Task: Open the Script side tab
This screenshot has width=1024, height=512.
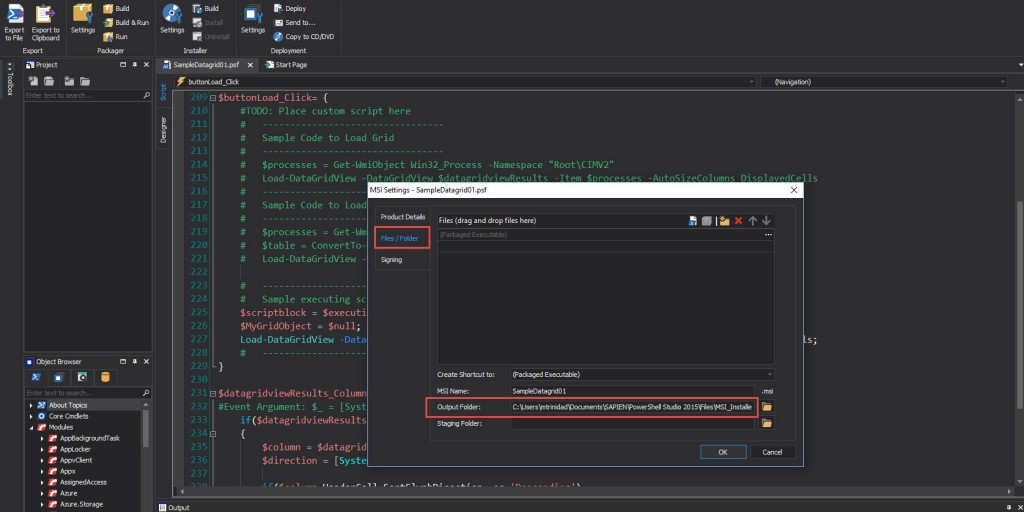Action: click(x=163, y=92)
